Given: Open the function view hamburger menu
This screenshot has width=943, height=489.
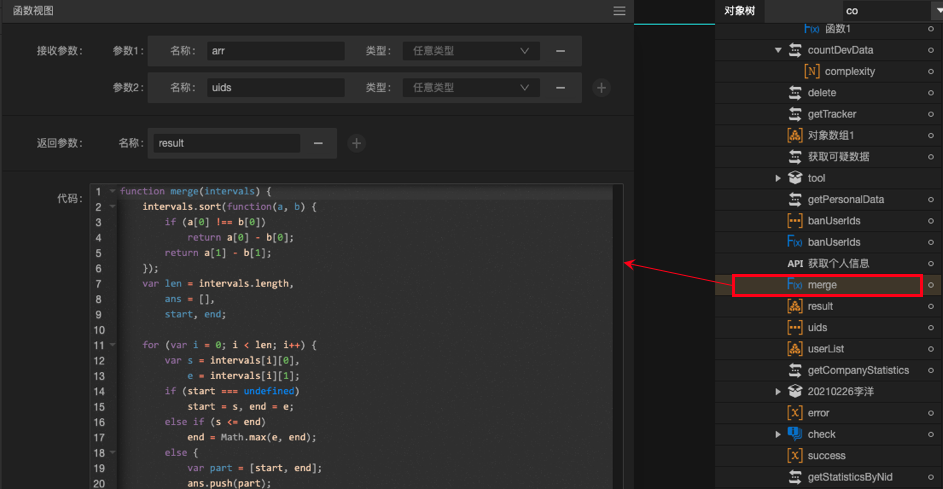Looking at the screenshot, I should [x=619, y=11].
